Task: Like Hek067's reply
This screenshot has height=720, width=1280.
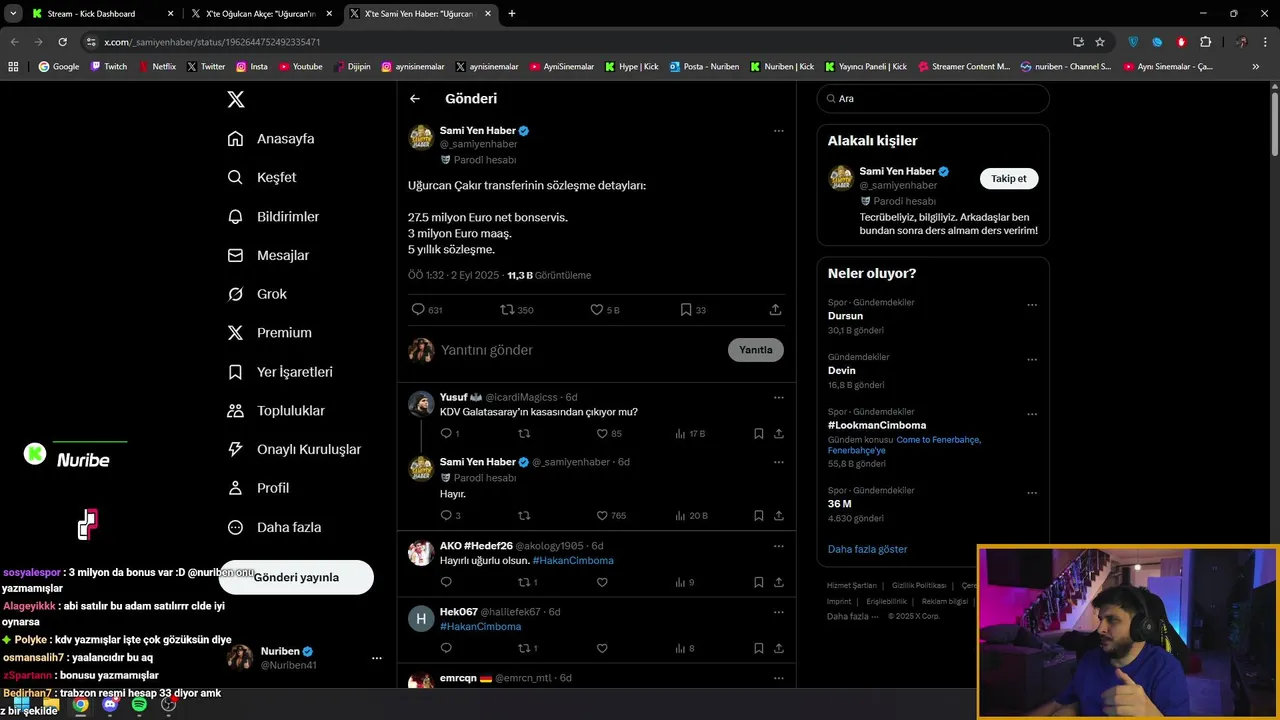Action: click(x=602, y=648)
